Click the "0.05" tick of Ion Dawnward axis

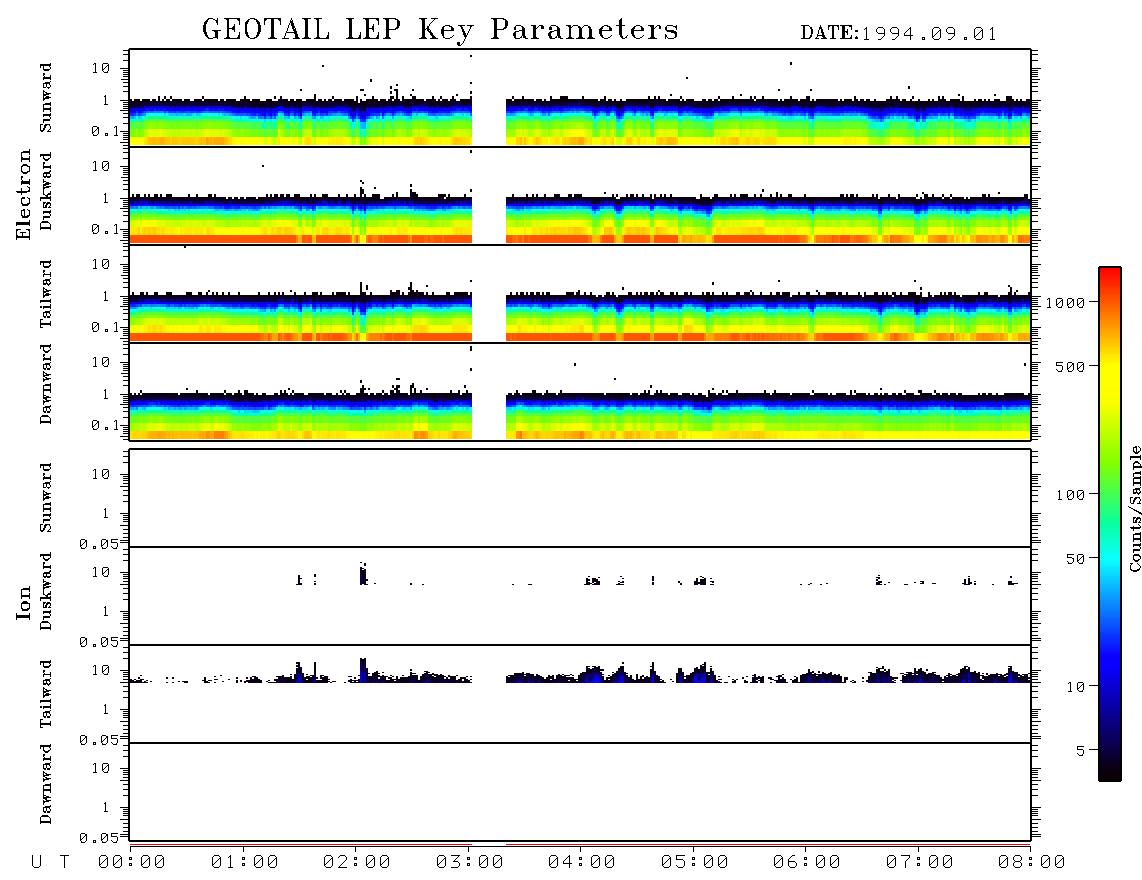(x=98, y=838)
